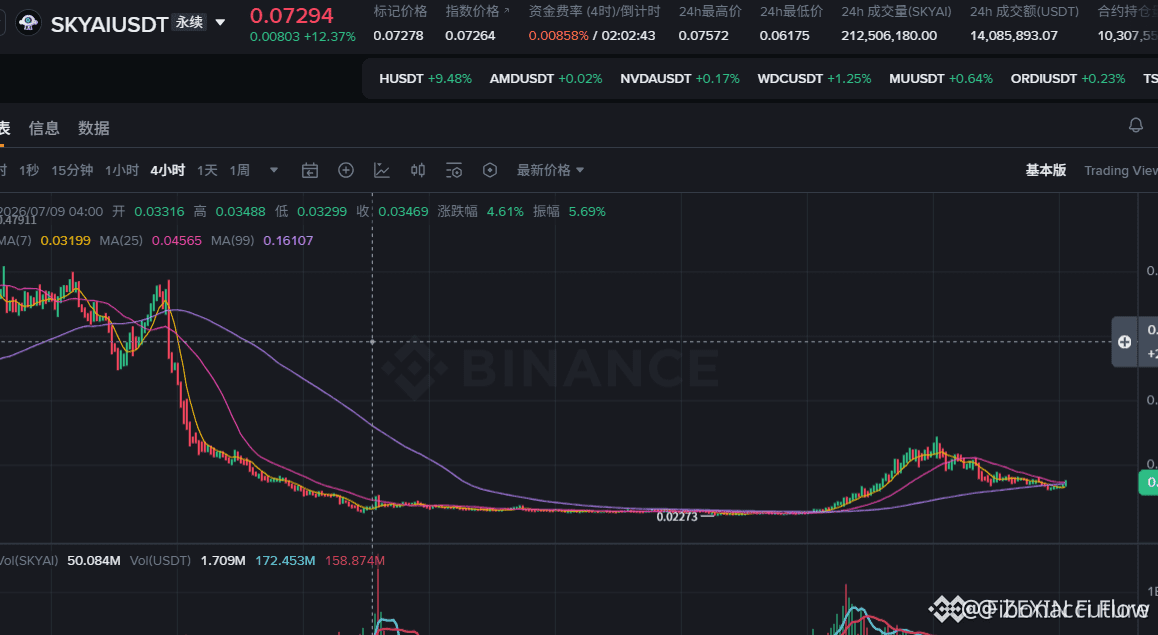Click the 24h low value 0.06175

click(x=784, y=35)
